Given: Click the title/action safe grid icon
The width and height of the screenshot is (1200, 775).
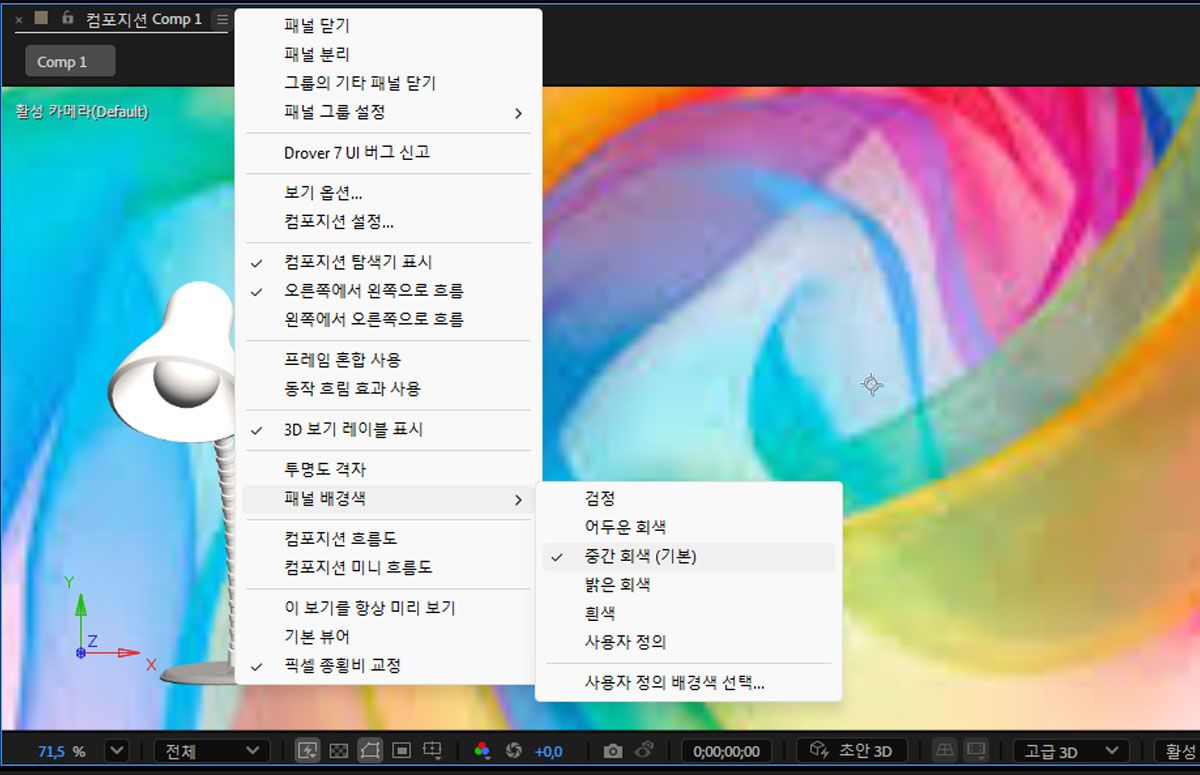Looking at the screenshot, I should (403, 751).
